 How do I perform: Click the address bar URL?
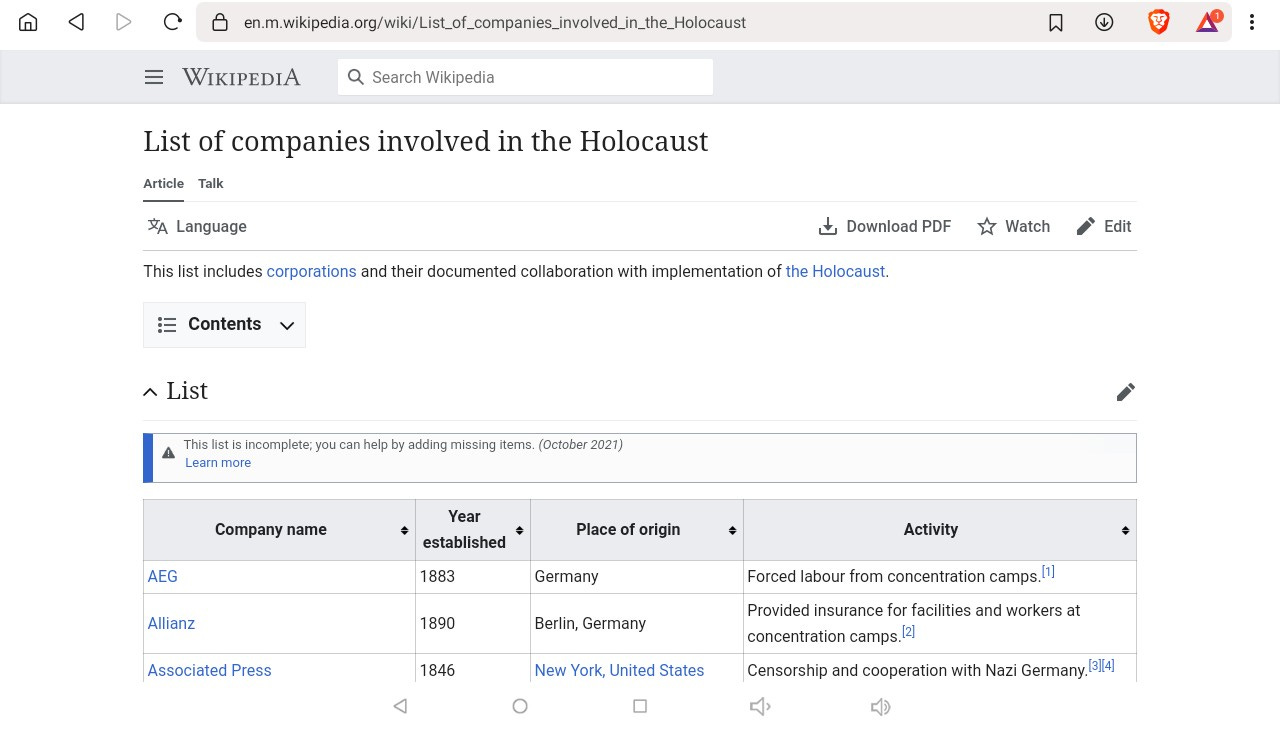pos(495,22)
